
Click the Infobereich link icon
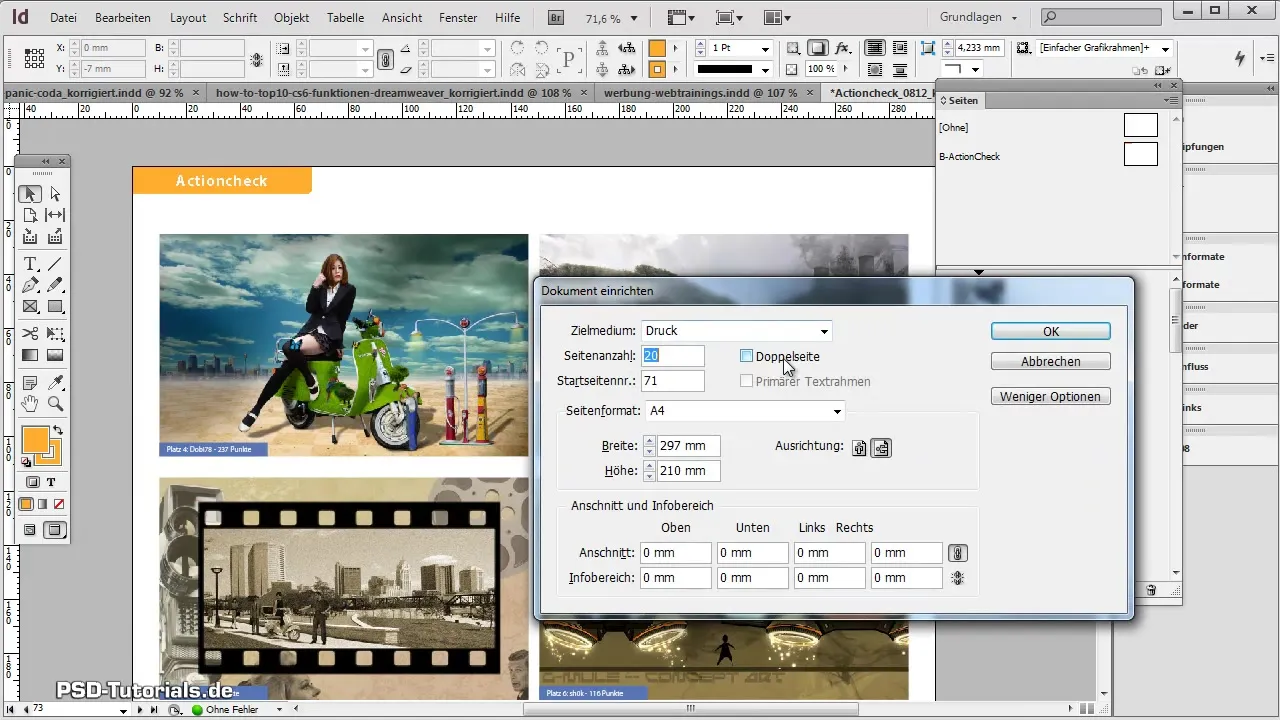click(x=958, y=578)
